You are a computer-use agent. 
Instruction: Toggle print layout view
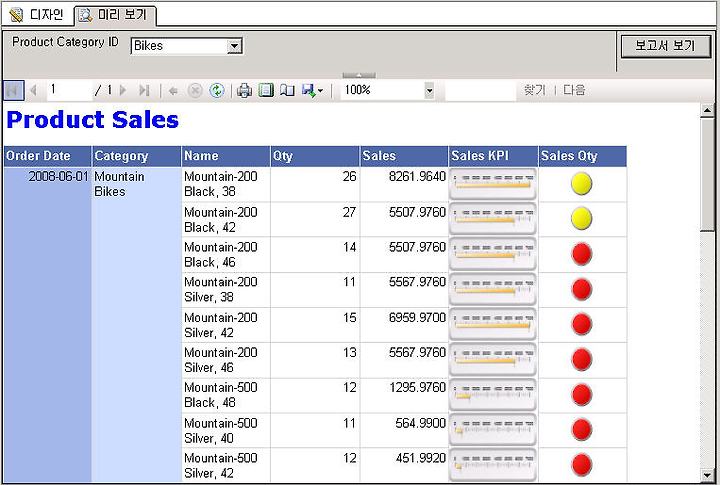[266, 90]
